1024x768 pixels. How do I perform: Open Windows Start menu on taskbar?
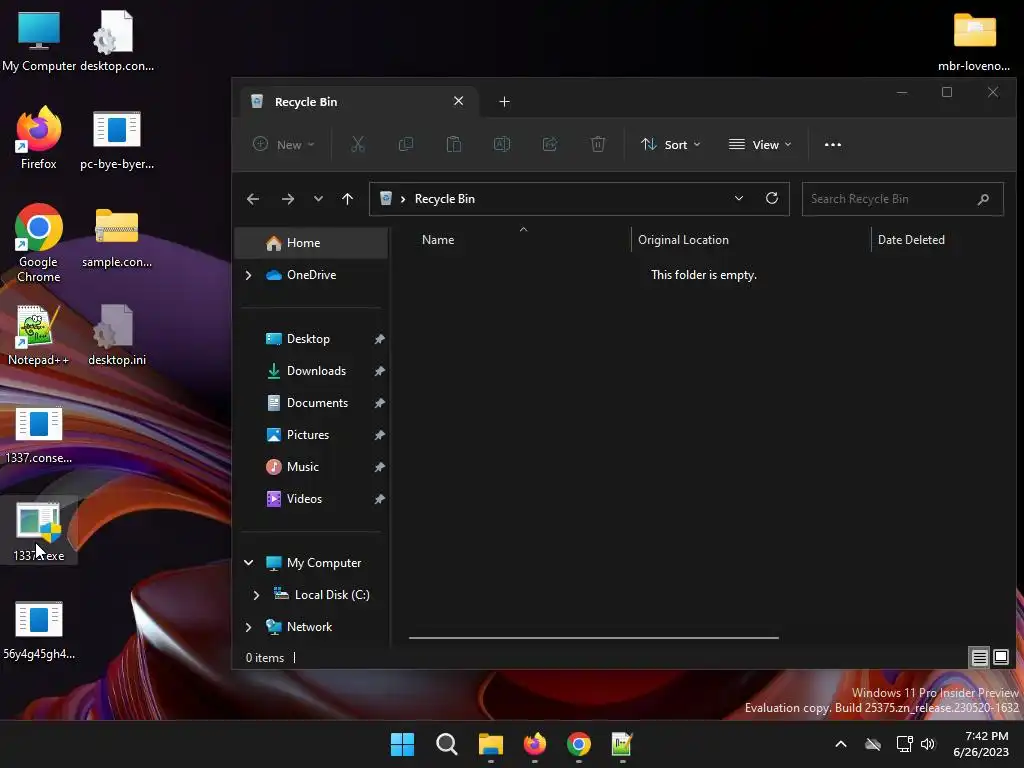point(402,744)
